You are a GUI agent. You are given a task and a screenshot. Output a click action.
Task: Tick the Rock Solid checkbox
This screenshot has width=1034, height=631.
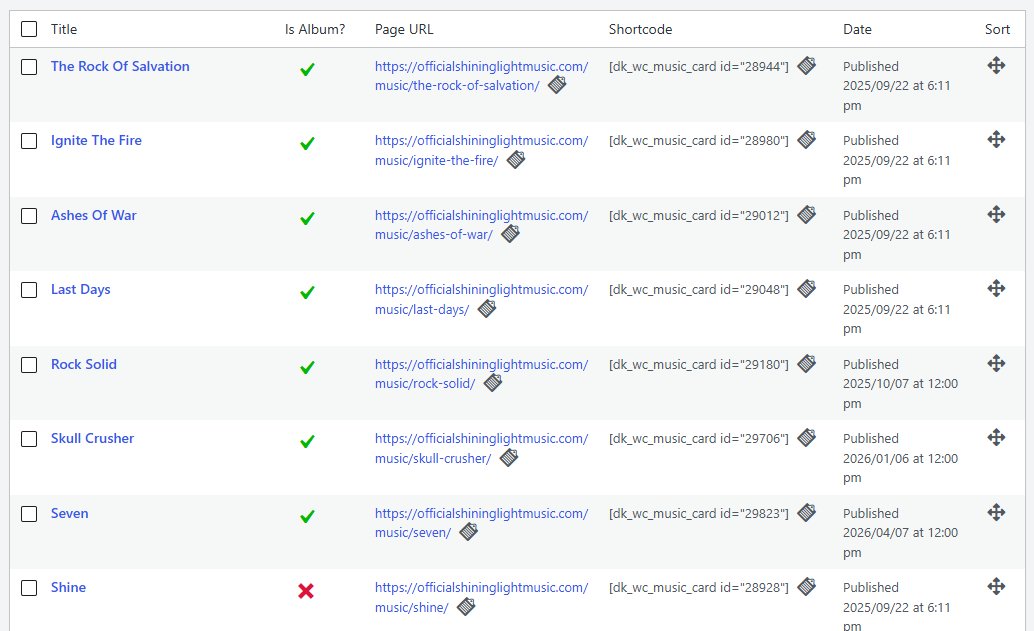pyautogui.click(x=29, y=365)
